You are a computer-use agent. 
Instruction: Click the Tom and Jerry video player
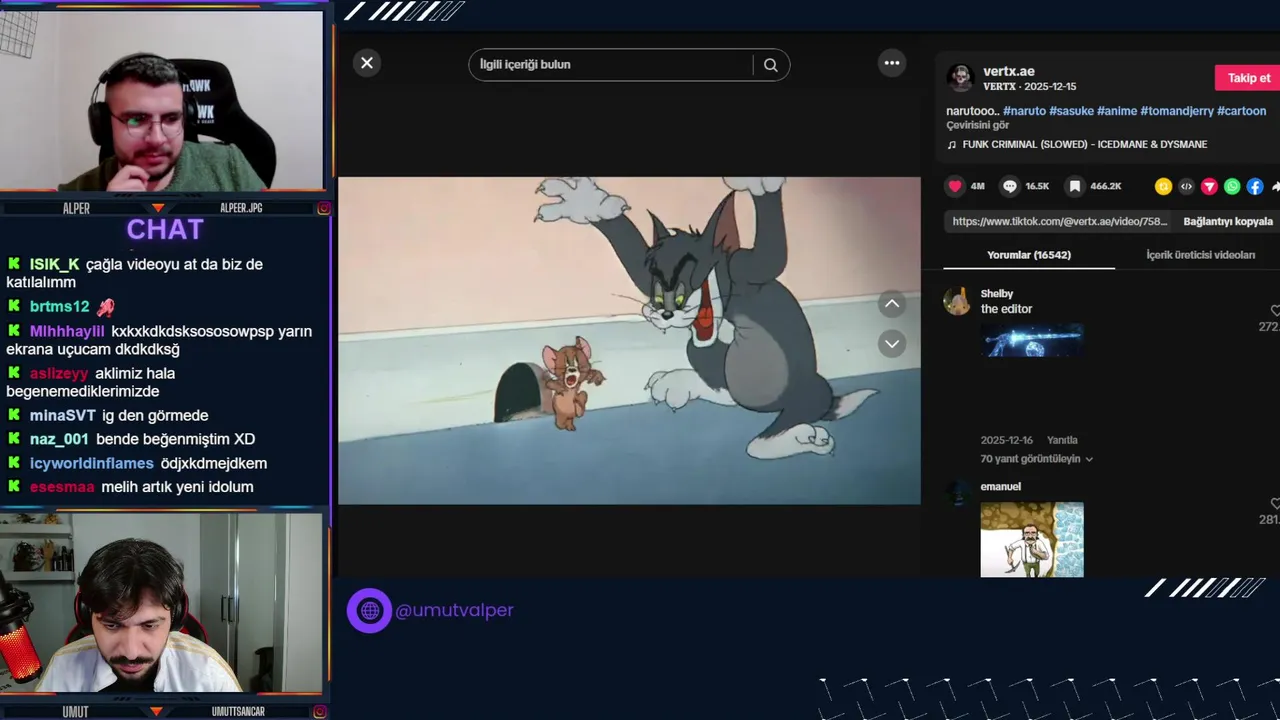click(x=629, y=341)
